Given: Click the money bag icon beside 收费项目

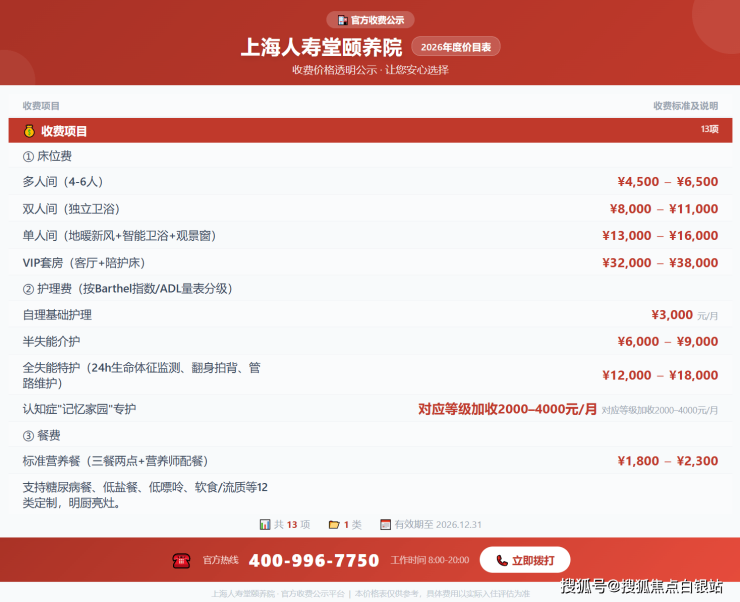Looking at the screenshot, I should point(29,131).
